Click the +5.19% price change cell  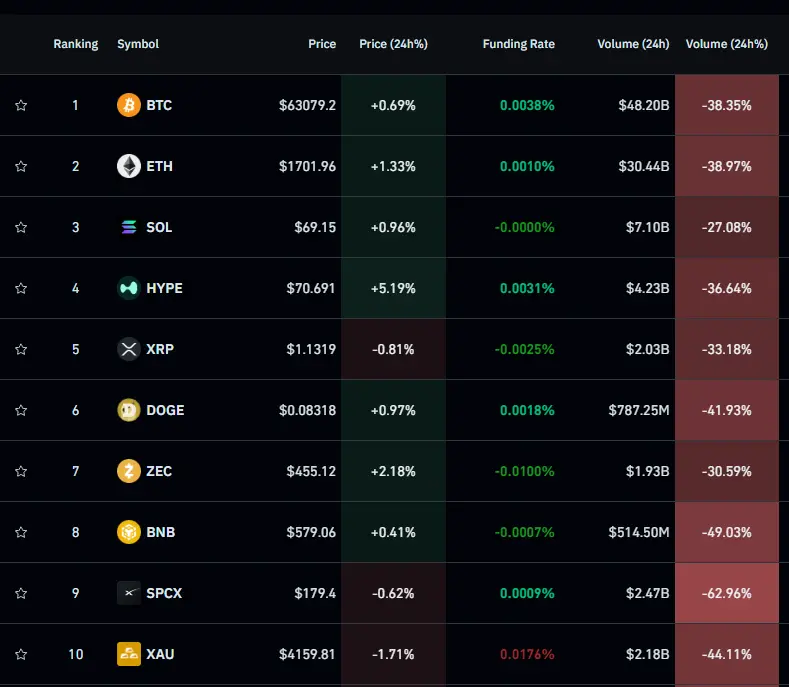pyautogui.click(x=393, y=288)
